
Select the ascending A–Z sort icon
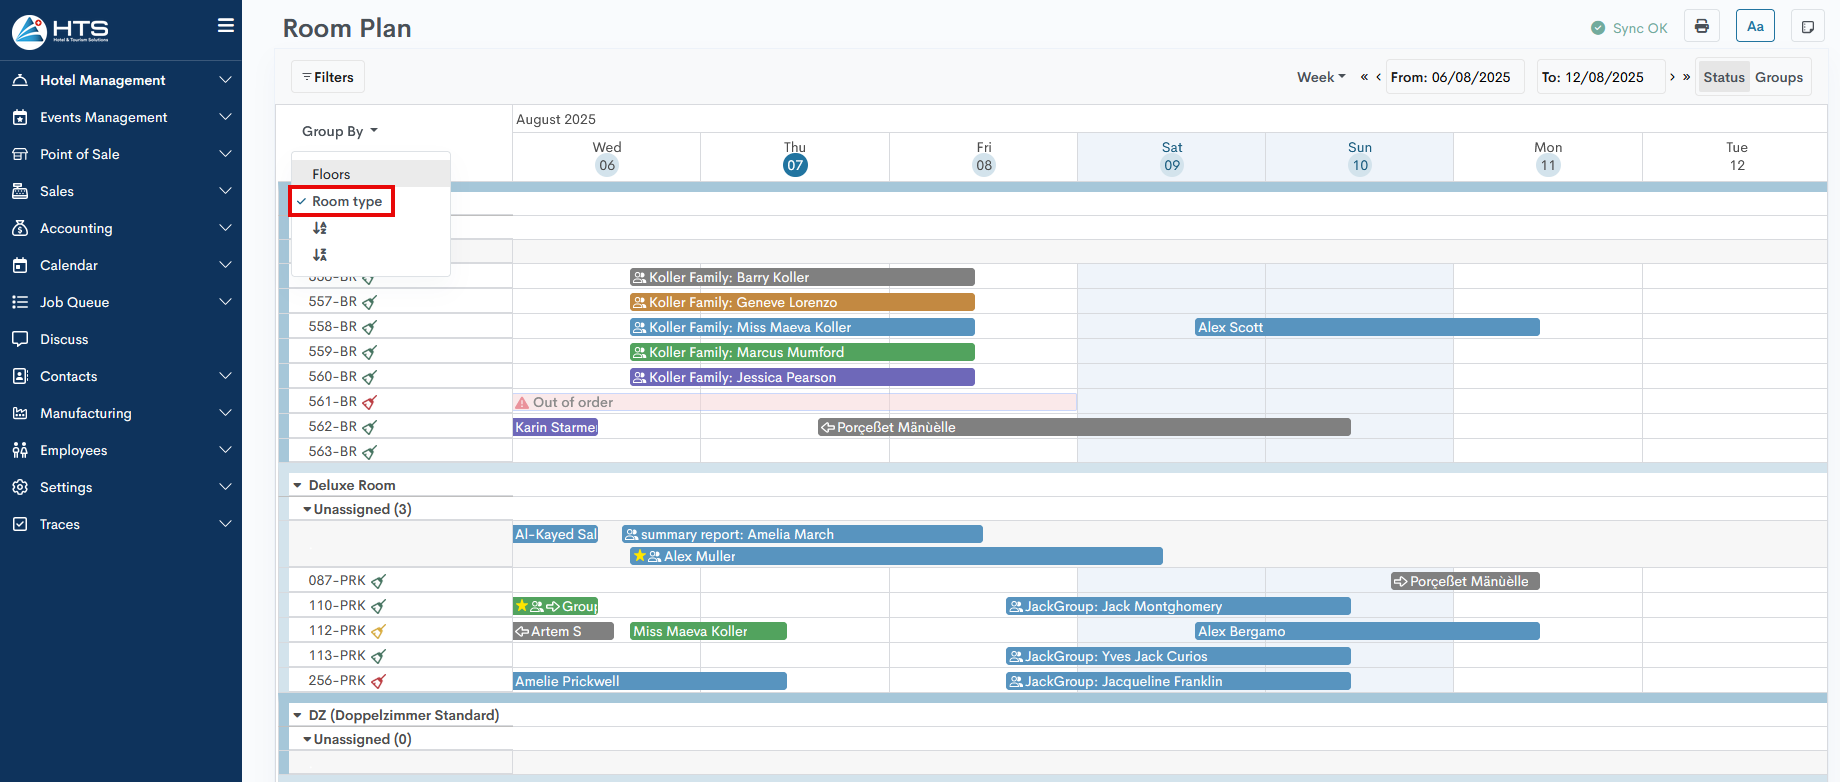tap(320, 228)
